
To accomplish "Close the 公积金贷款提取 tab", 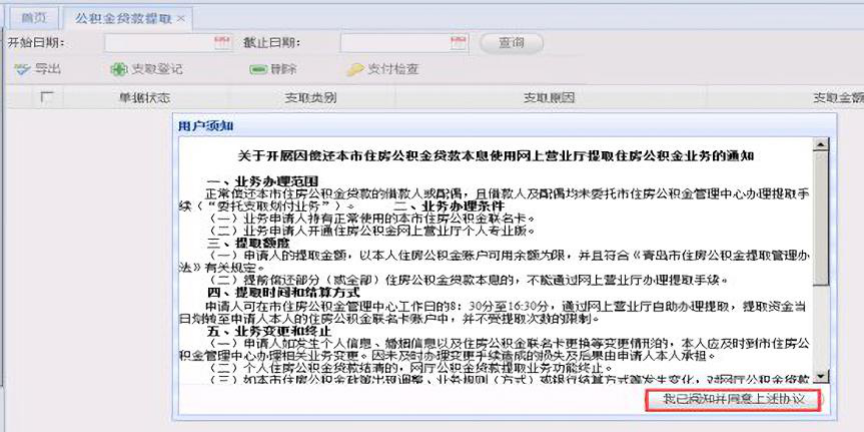I will pos(181,19).
